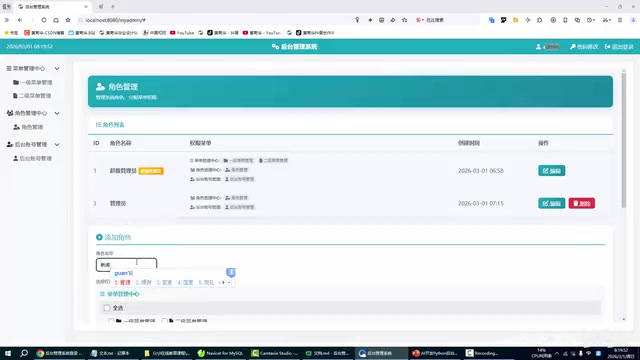Open 一级菜单管理 in the sidebar
The image size is (640, 360).
point(33,82)
